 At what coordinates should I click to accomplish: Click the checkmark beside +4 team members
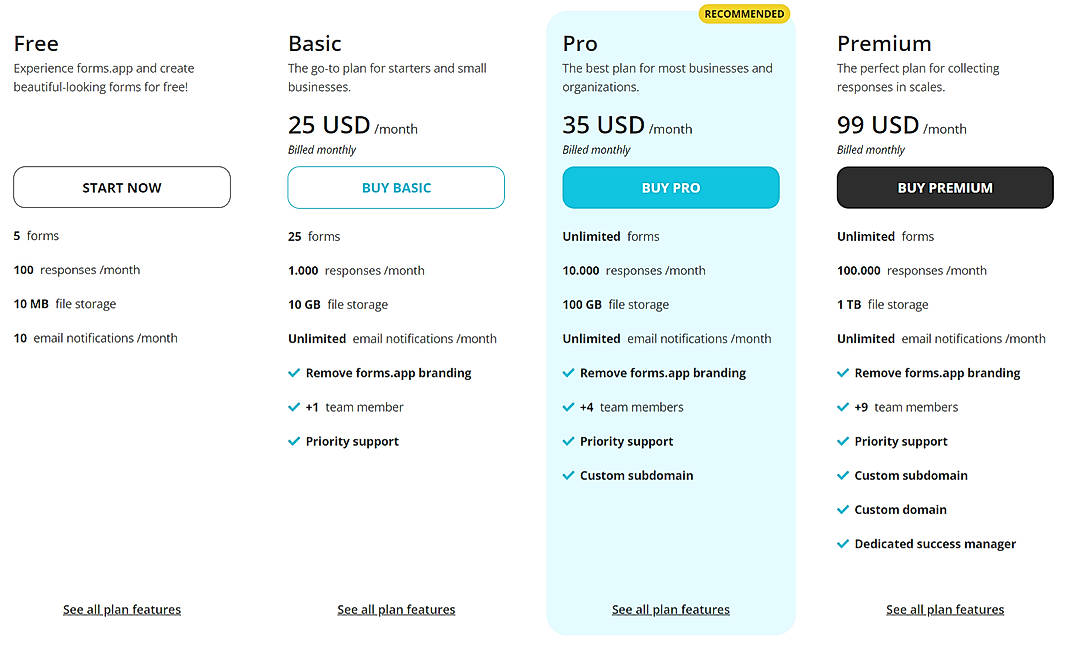click(568, 407)
